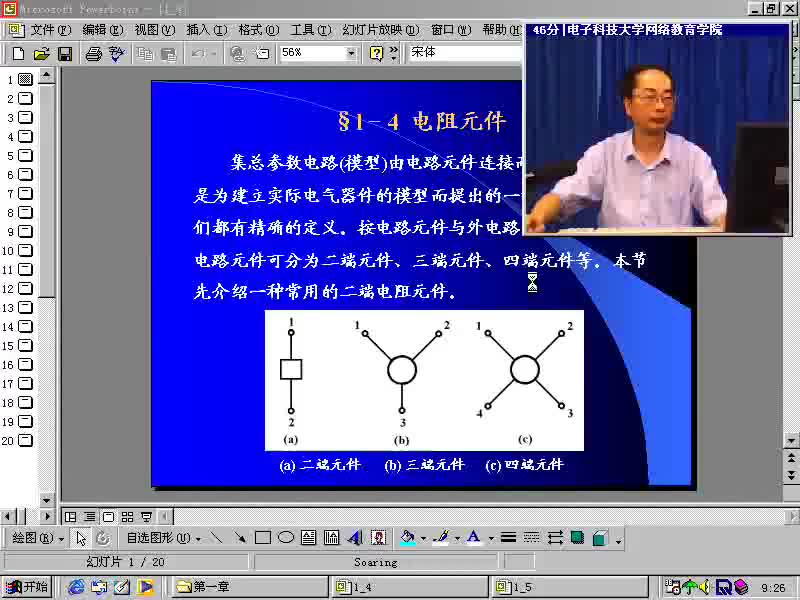Open a file with the folder icon
Screen dimensions: 800x600
coord(41,54)
